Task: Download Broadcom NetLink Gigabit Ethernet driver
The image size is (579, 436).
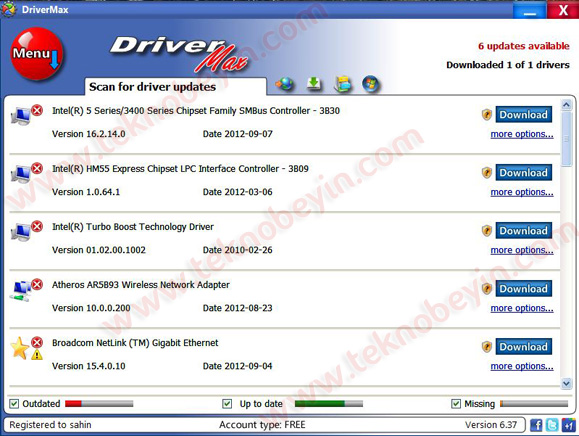Action: coord(524,346)
